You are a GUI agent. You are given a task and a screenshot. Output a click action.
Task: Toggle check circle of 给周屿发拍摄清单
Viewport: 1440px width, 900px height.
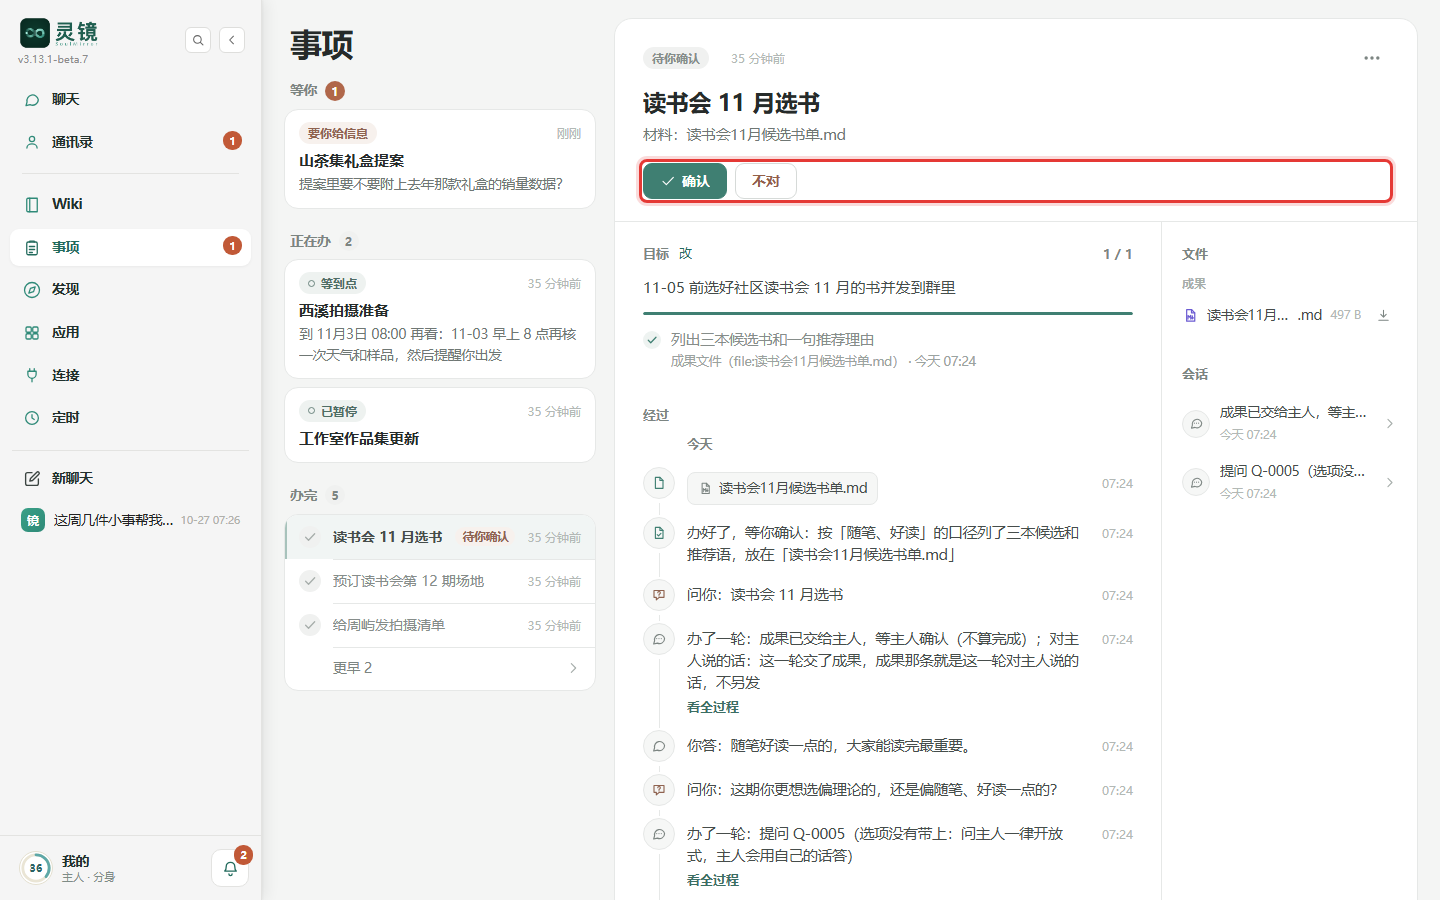click(x=310, y=625)
